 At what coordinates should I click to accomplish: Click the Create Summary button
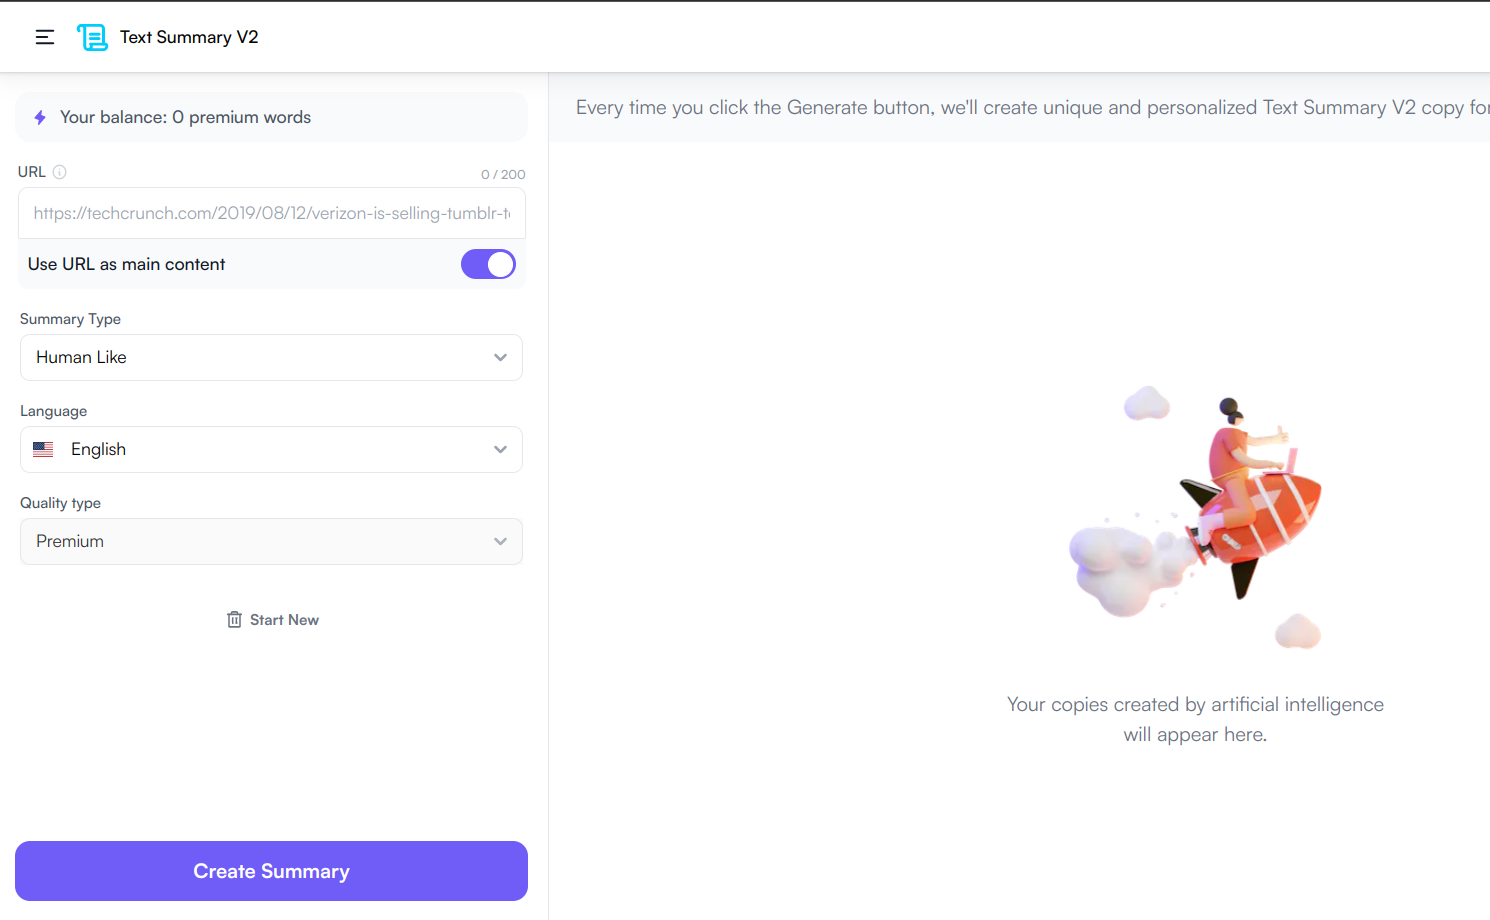(271, 871)
